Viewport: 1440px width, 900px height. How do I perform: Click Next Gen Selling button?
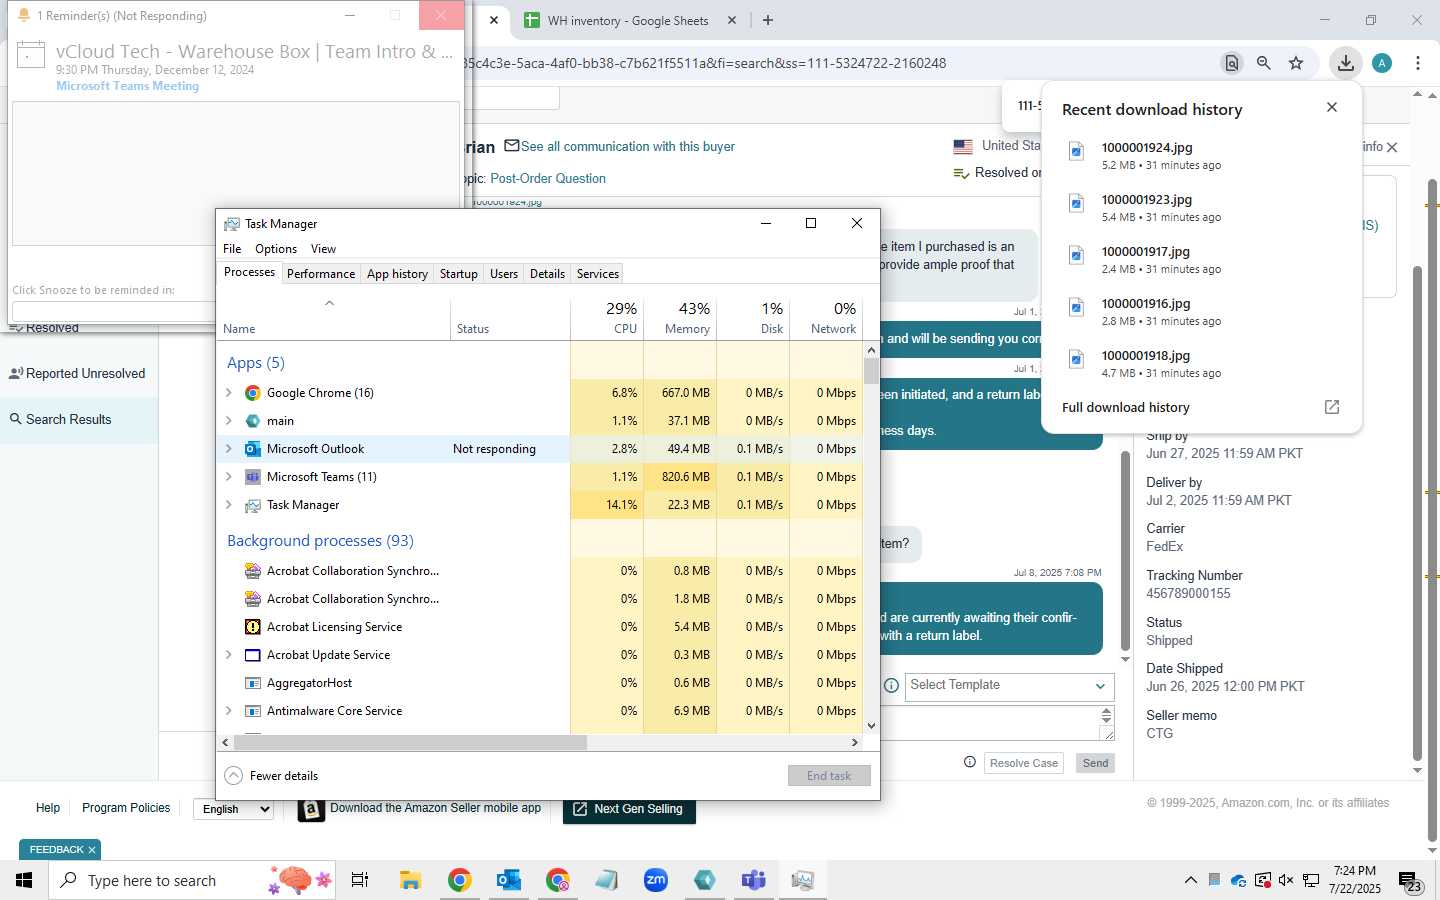[x=629, y=809]
